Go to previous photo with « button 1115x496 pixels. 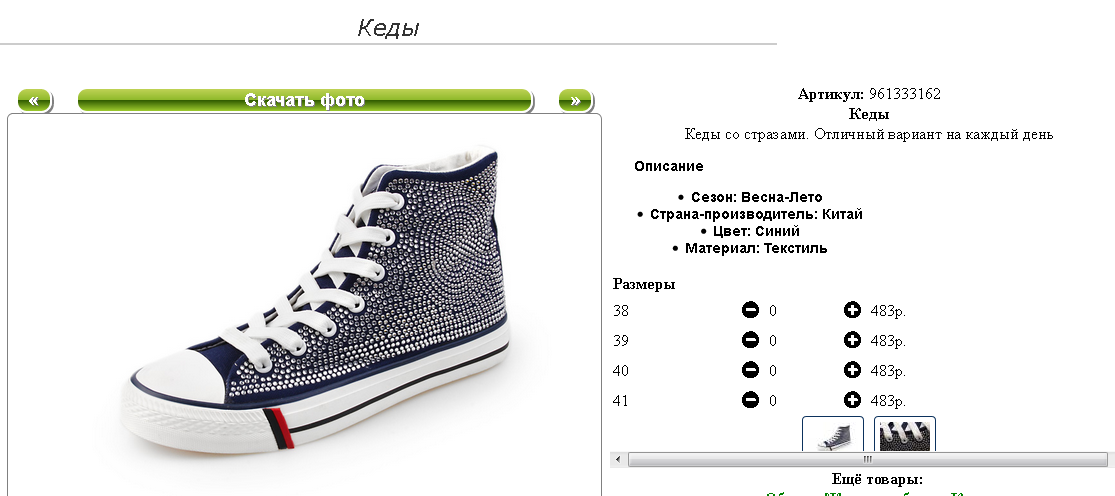(x=35, y=101)
